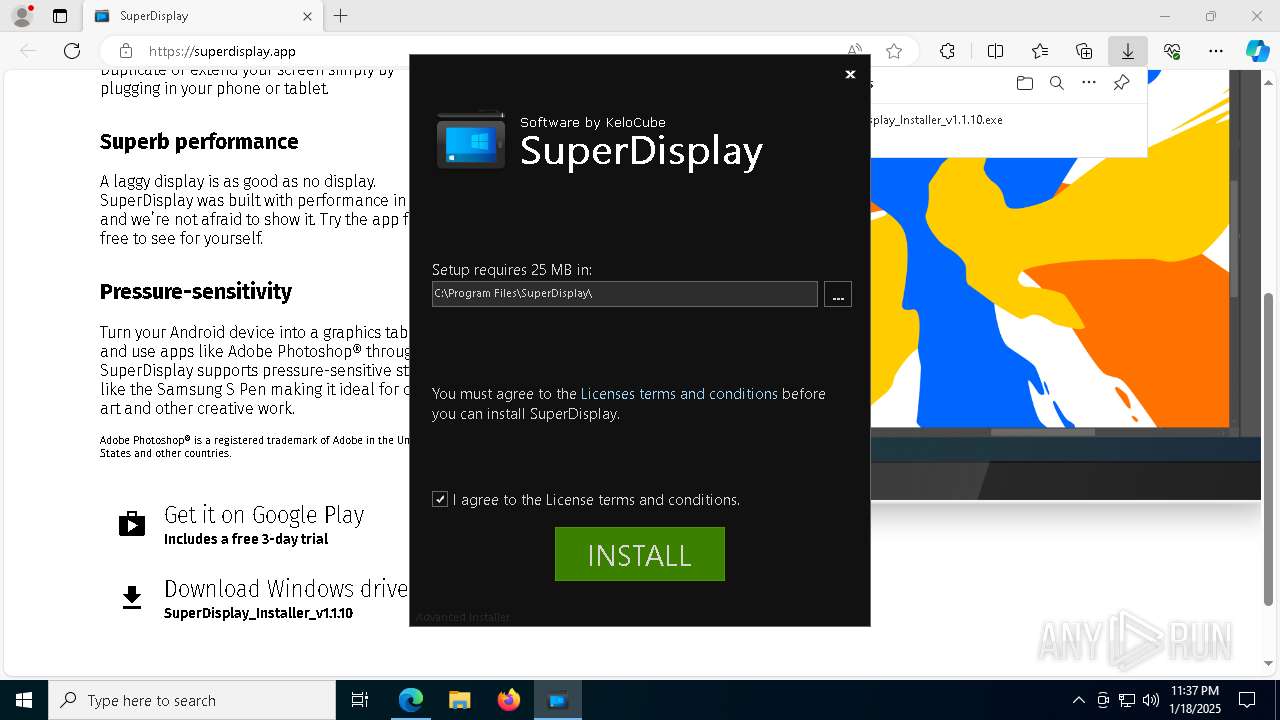This screenshot has width=1280, height=720.
Task: Open volume control in system tray
Action: click(1150, 700)
